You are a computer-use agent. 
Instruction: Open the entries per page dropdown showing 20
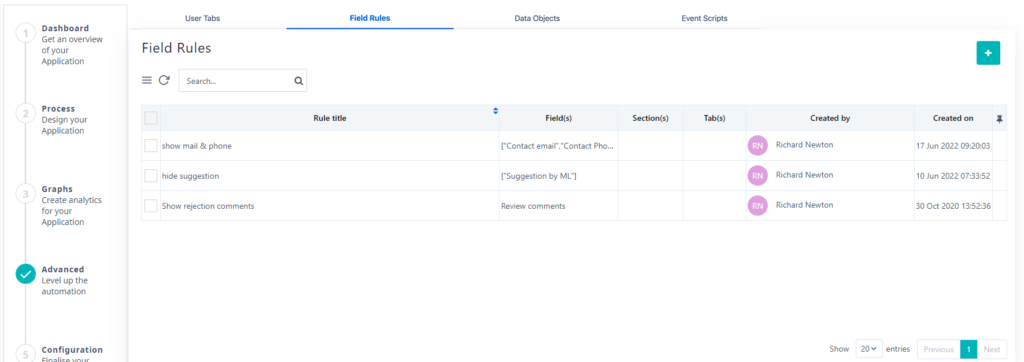coord(869,349)
